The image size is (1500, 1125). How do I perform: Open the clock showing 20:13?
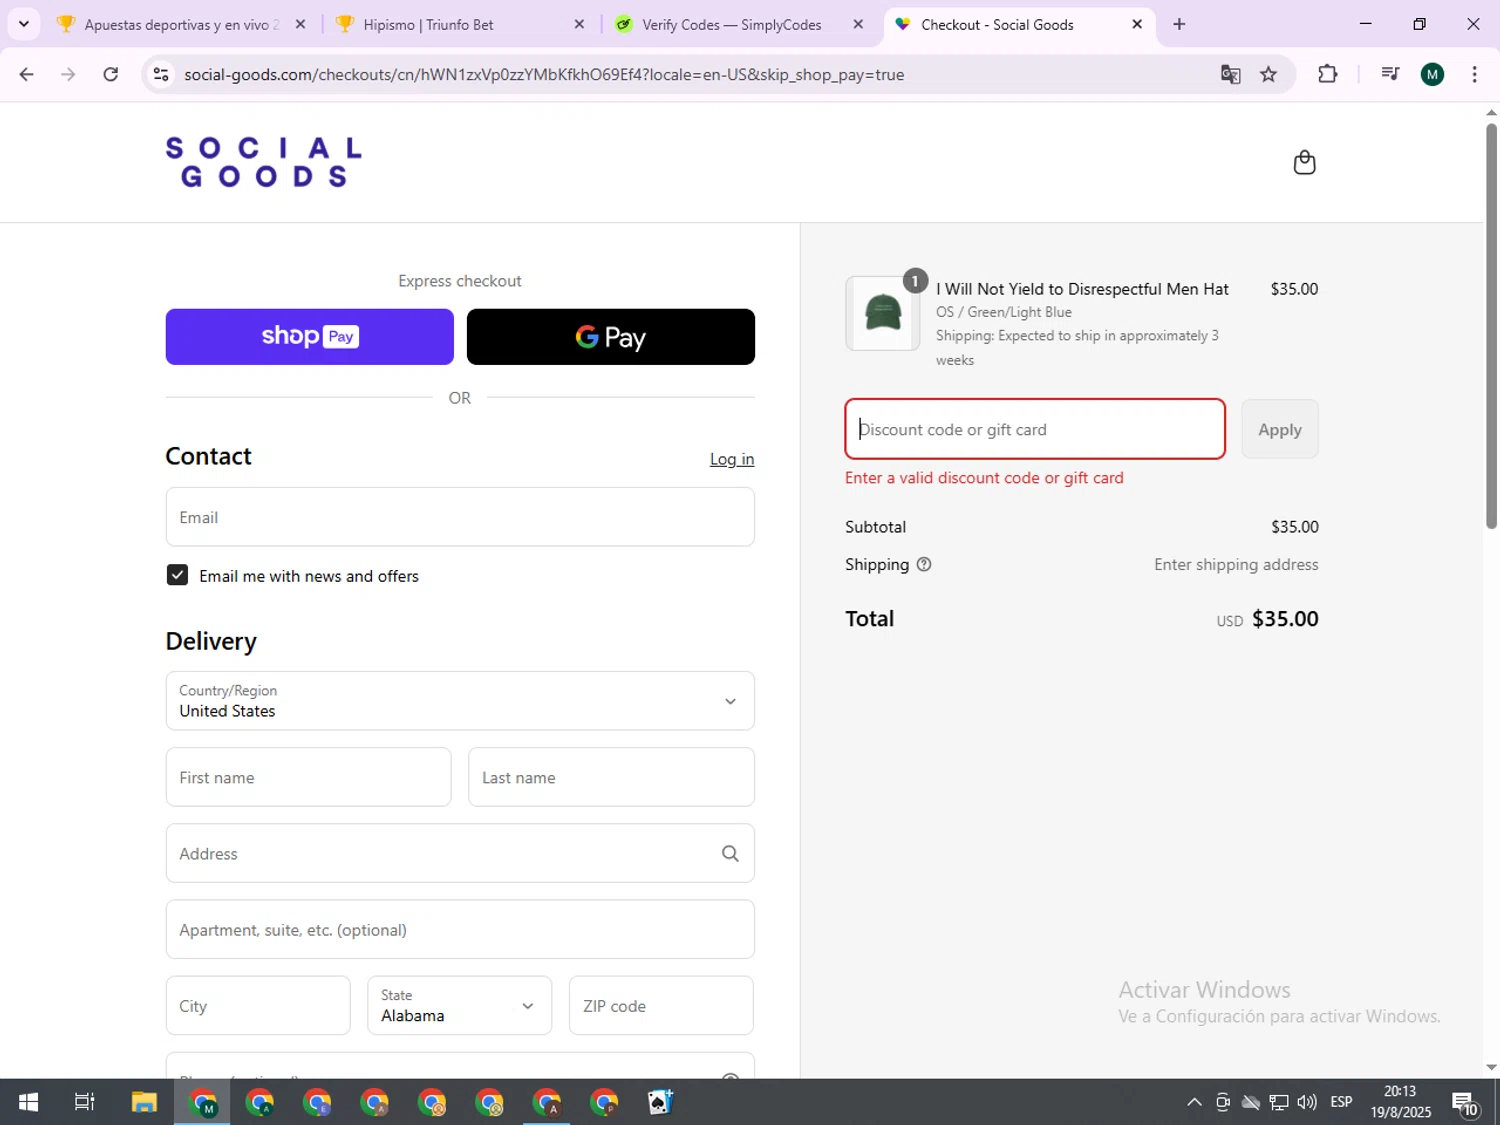[x=1400, y=1102]
